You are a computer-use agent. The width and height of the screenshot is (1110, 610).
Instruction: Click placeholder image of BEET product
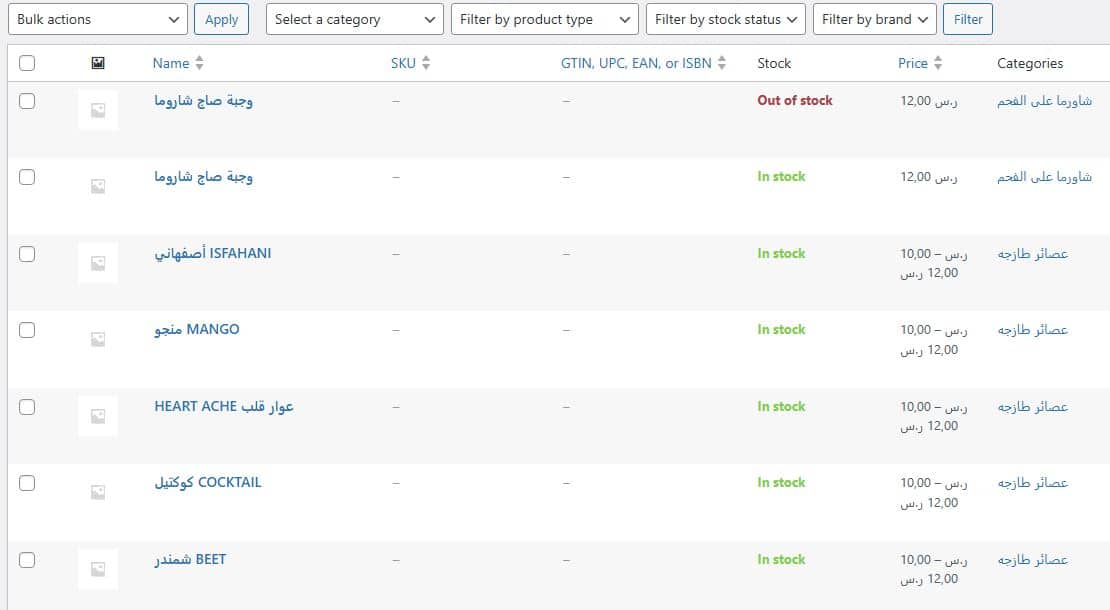(x=98, y=569)
